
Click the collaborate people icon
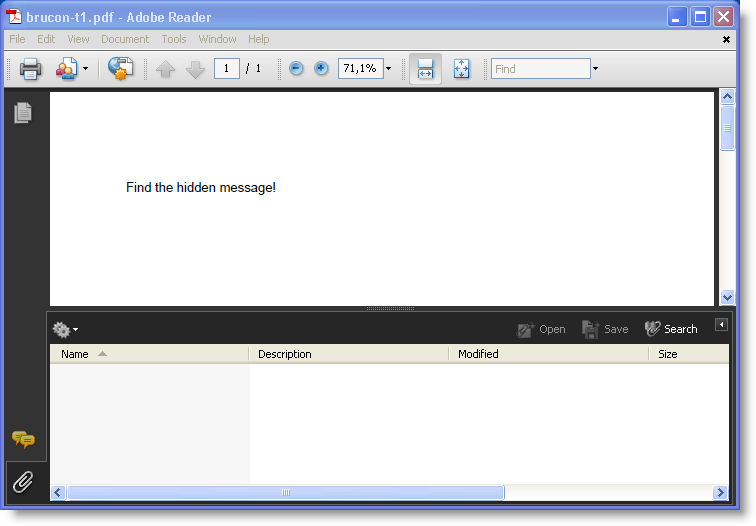[x=67, y=69]
